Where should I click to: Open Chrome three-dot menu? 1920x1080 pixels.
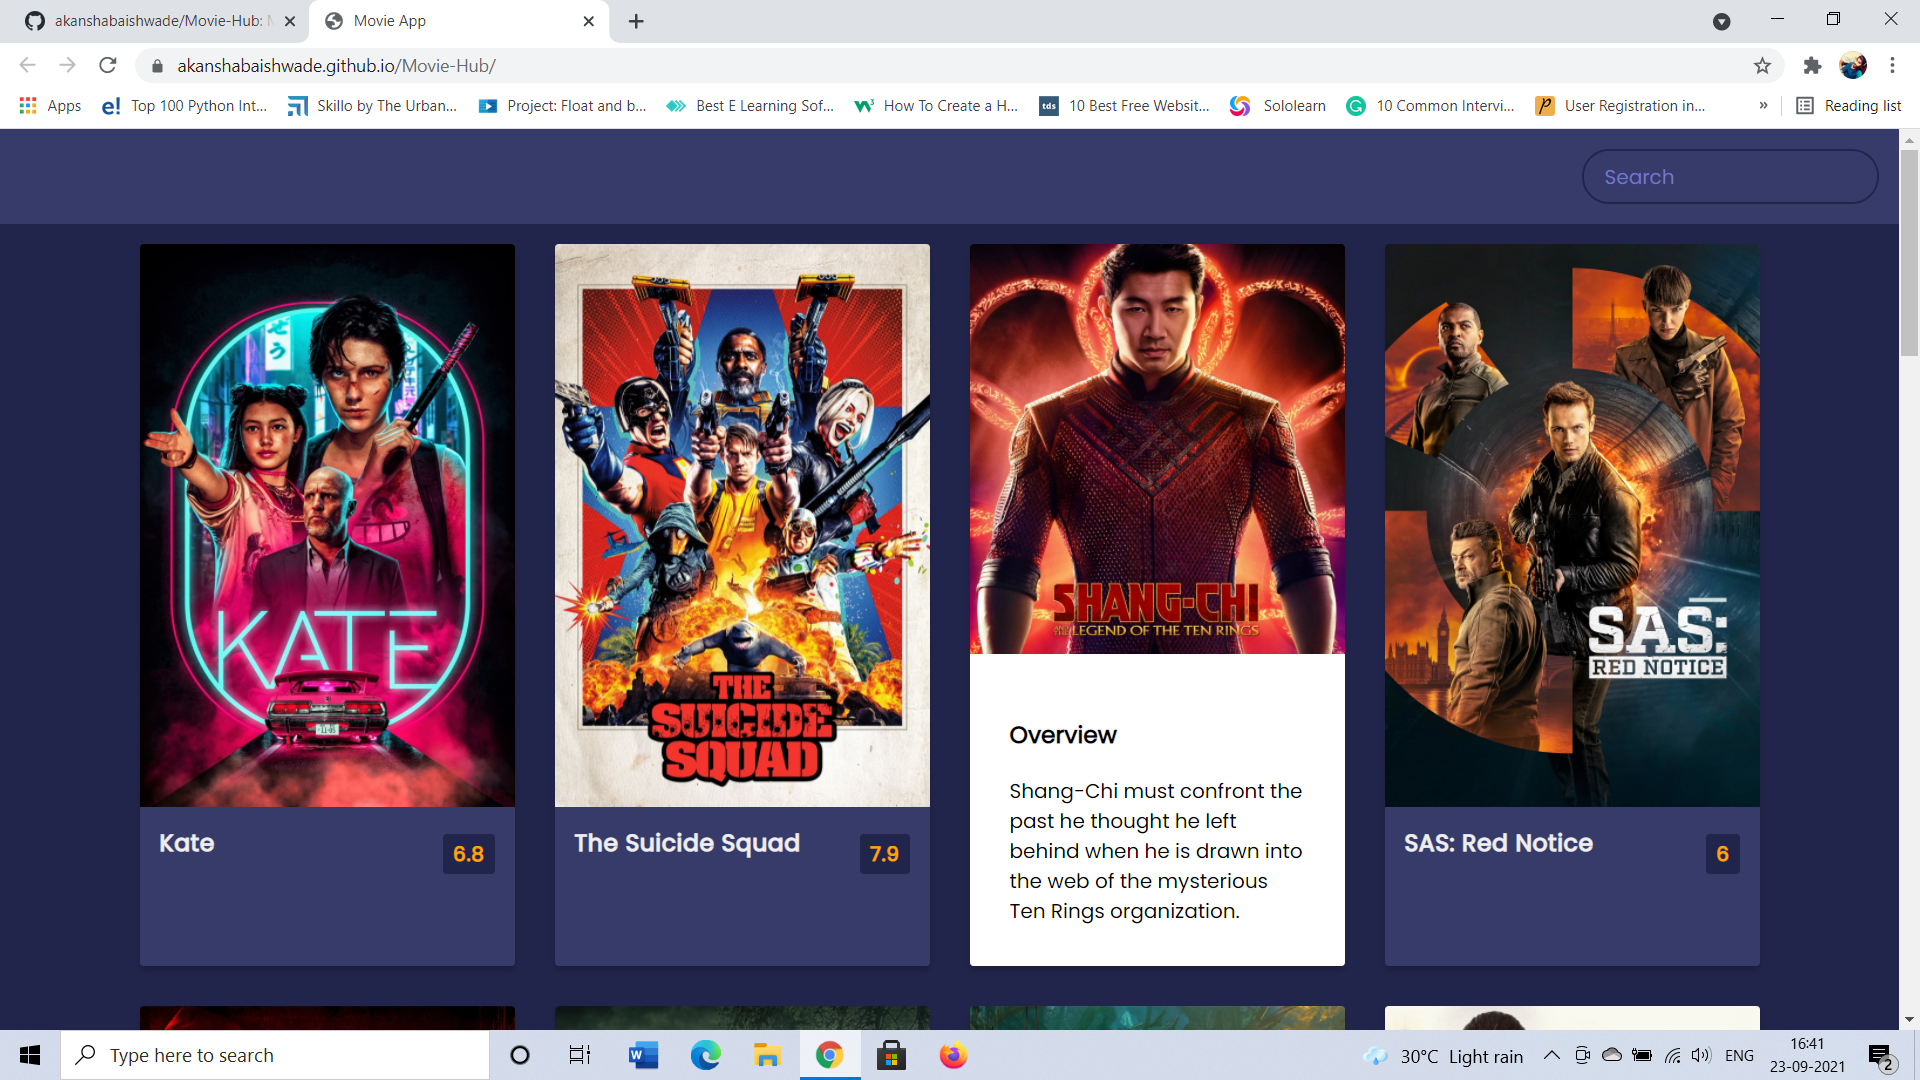point(1892,66)
